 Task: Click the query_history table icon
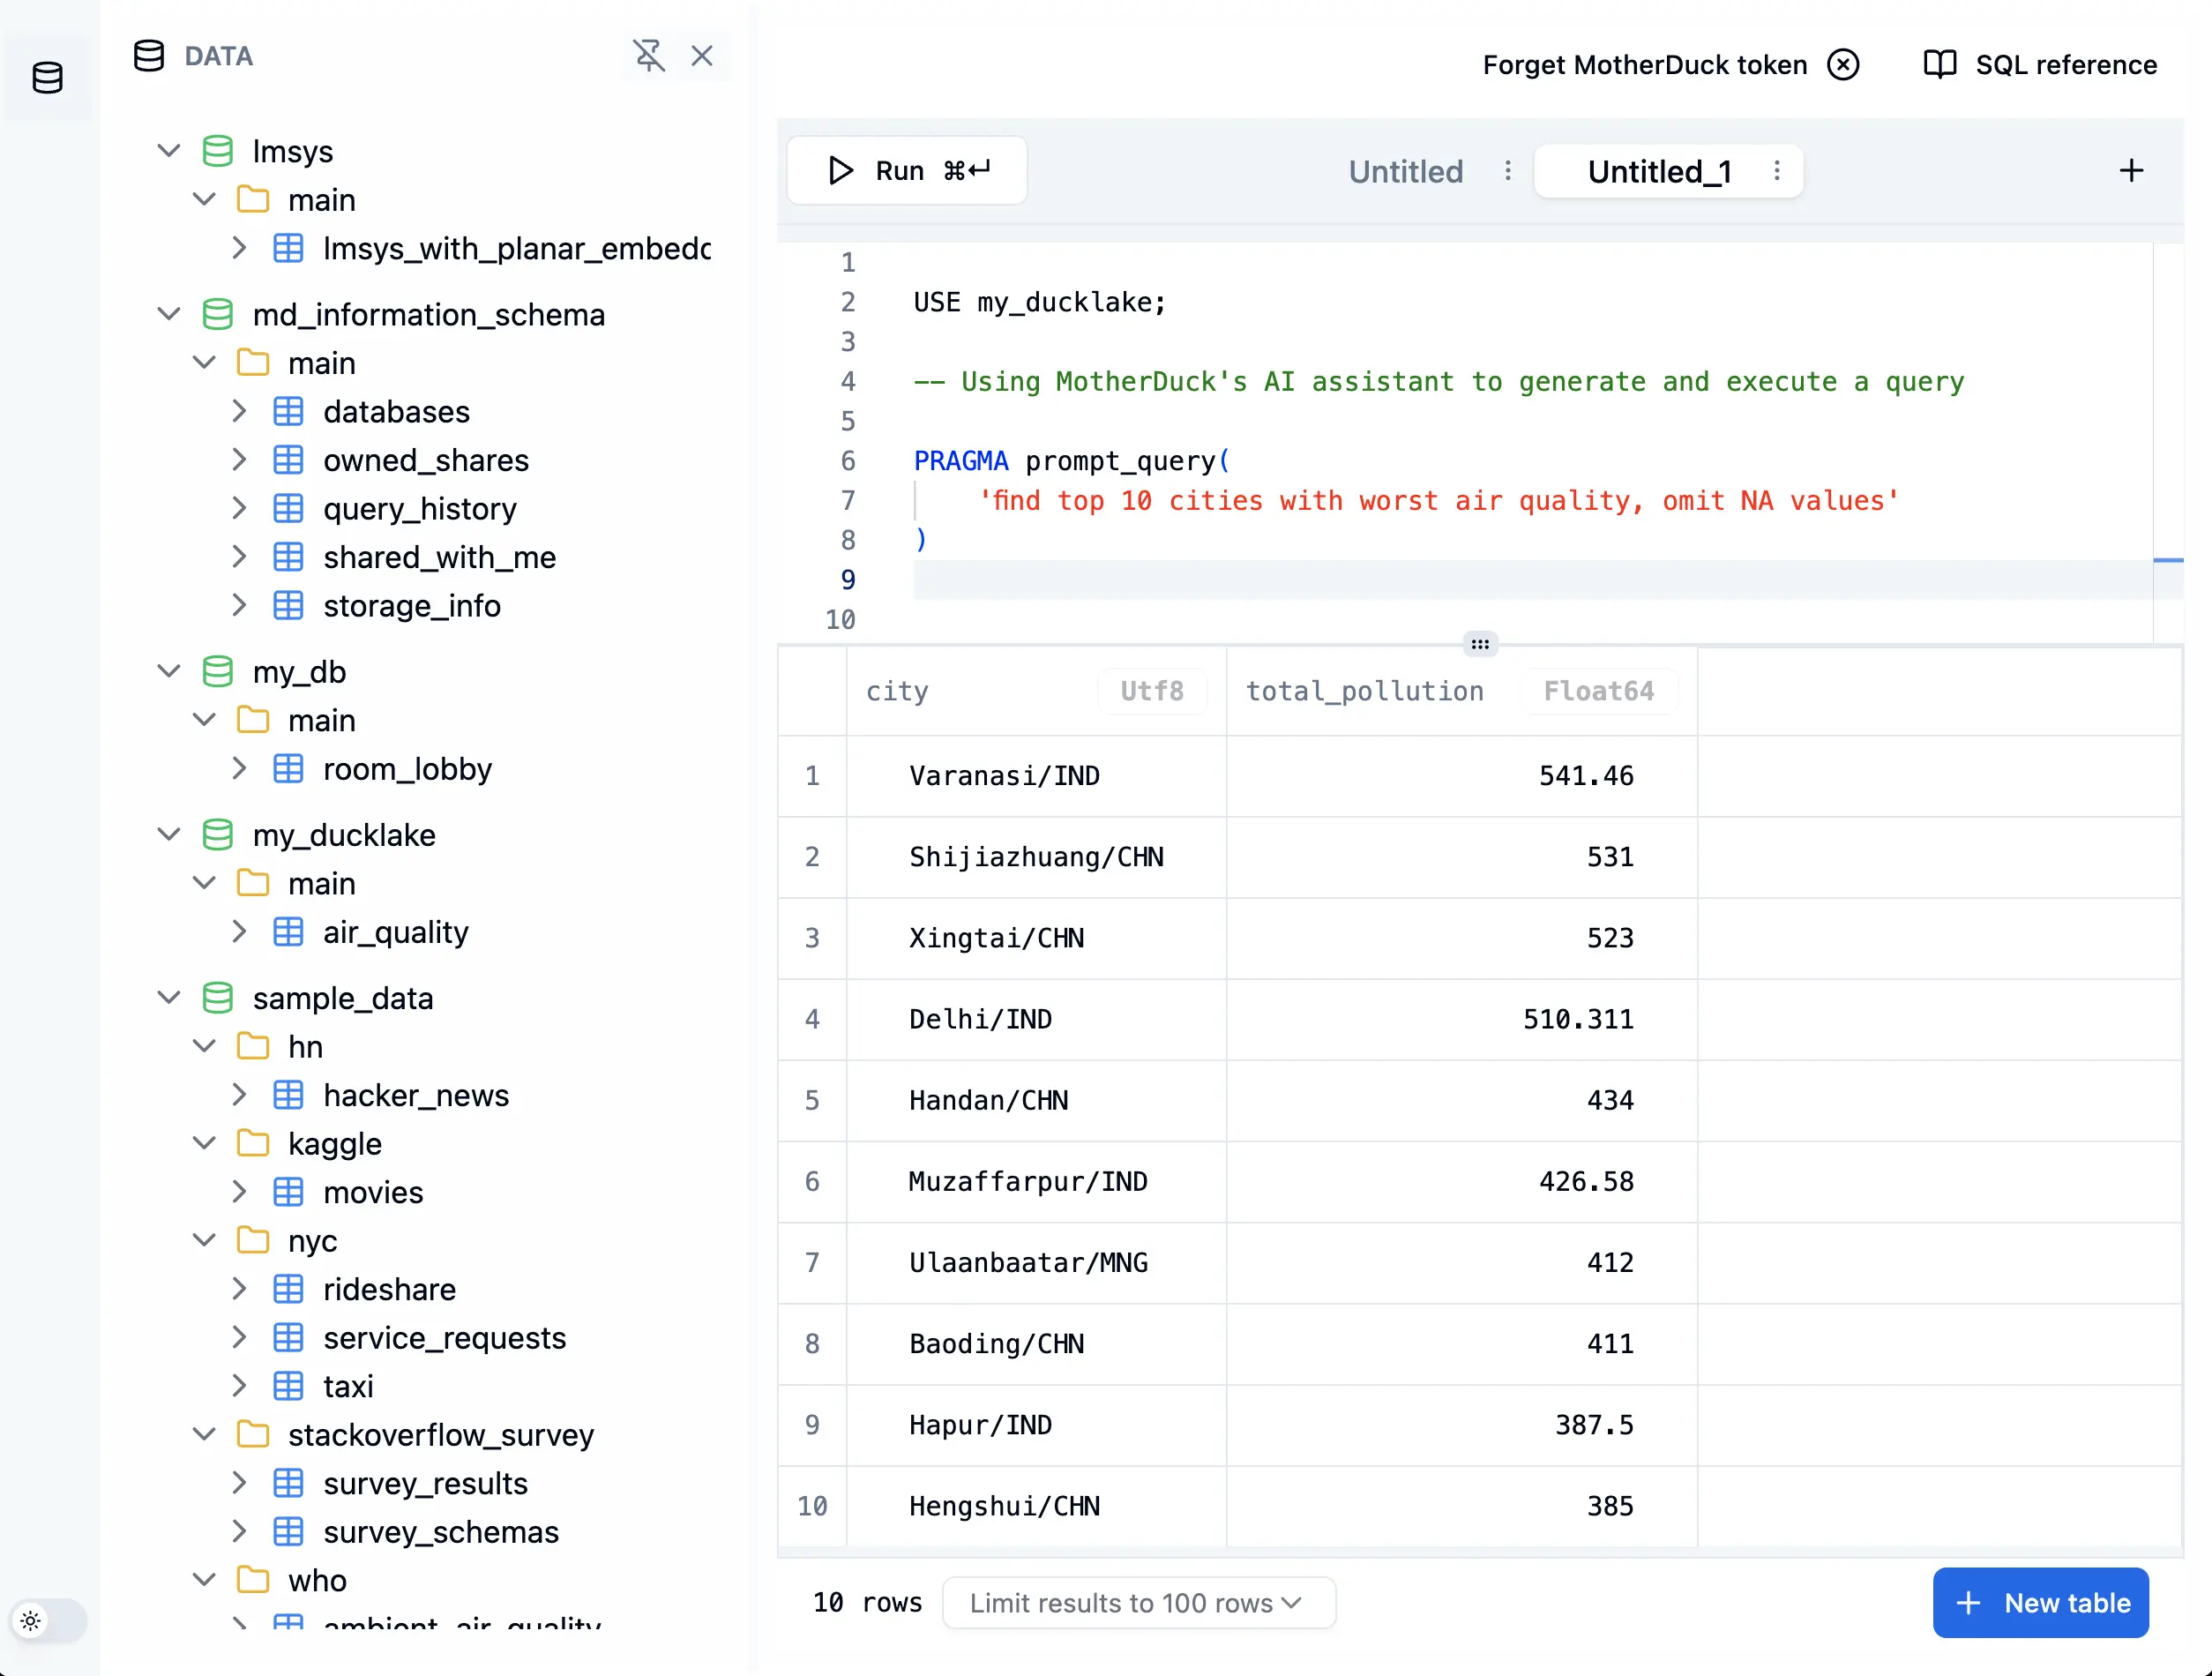pyautogui.click(x=289, y=508)
